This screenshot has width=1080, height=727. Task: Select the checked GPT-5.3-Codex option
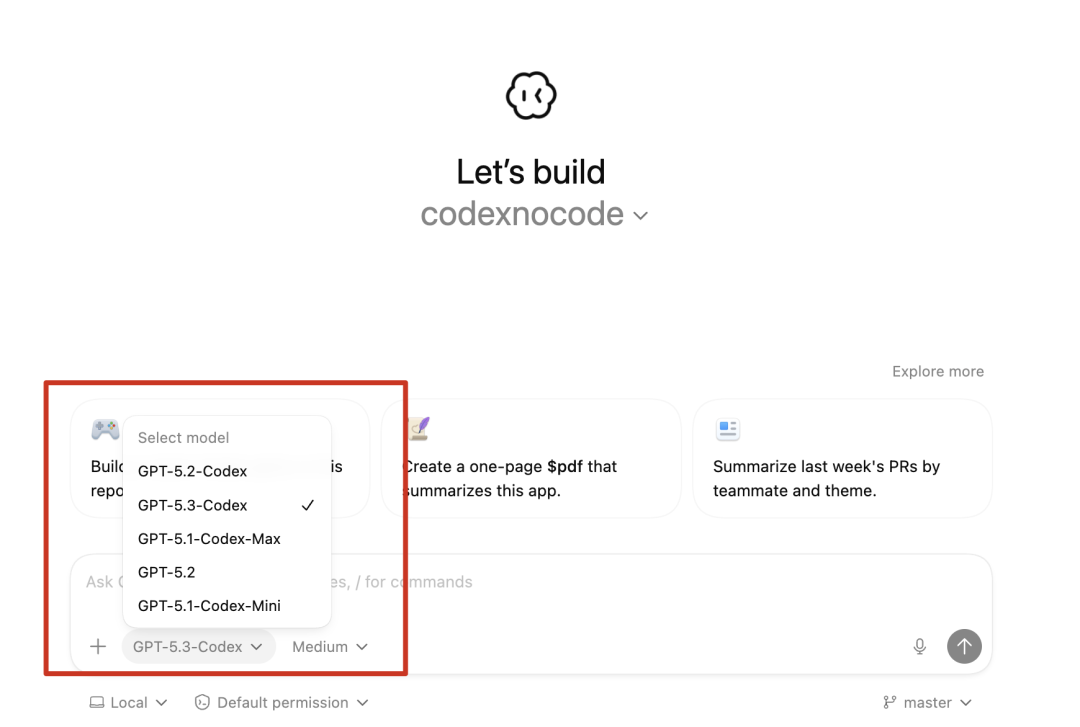192,505
